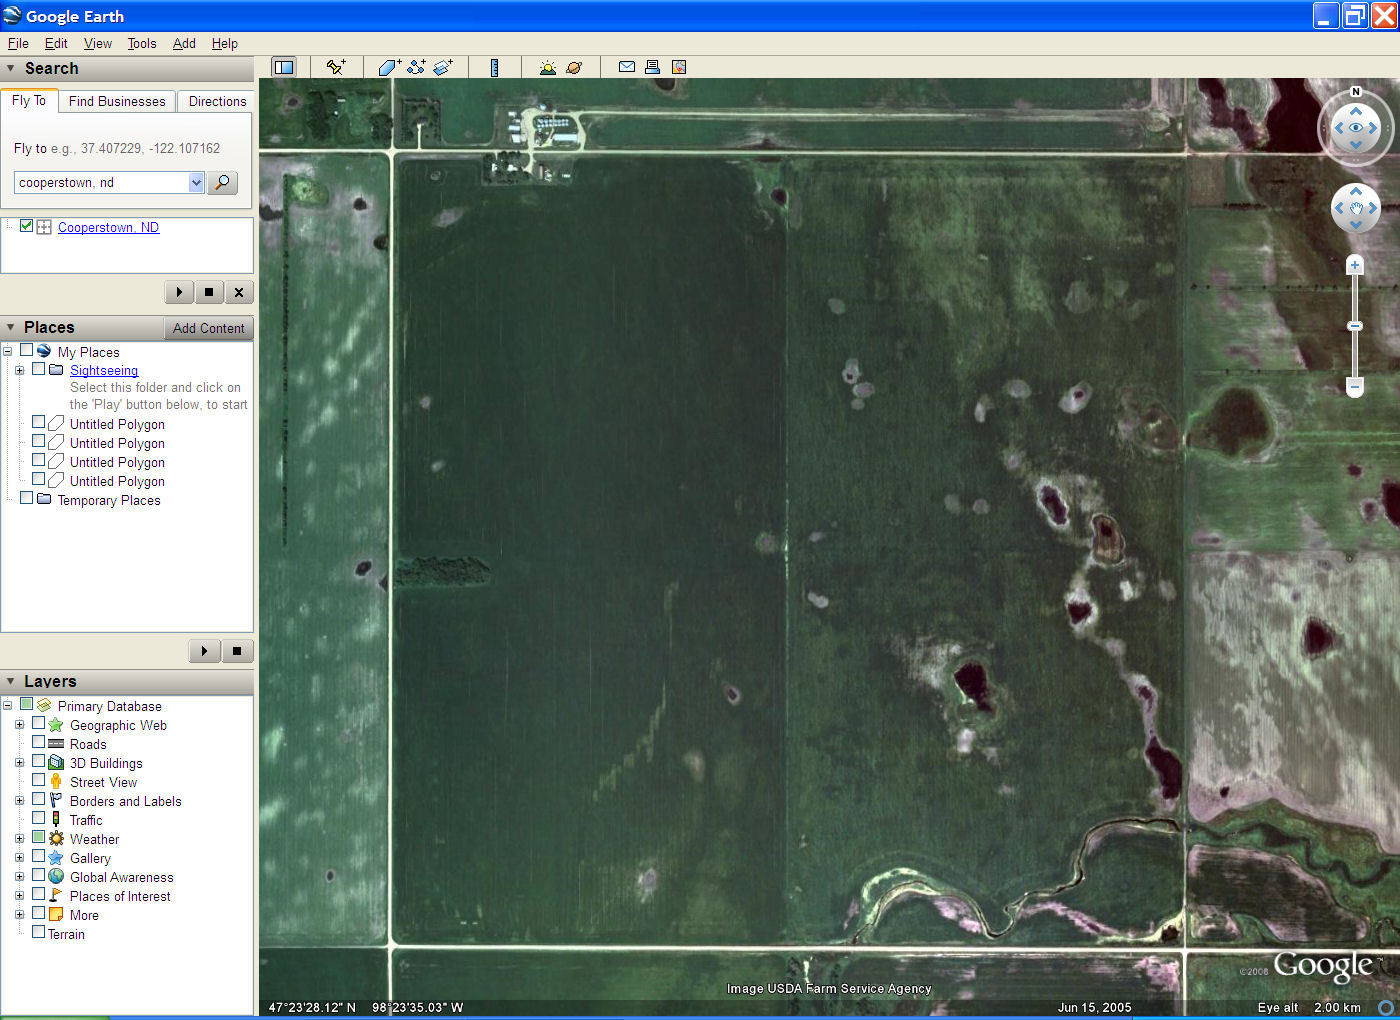Image resolution: width=1400 pixels, height=1020 pixels.
Task: Collapse the Layers panel
Action: [11, 682]
